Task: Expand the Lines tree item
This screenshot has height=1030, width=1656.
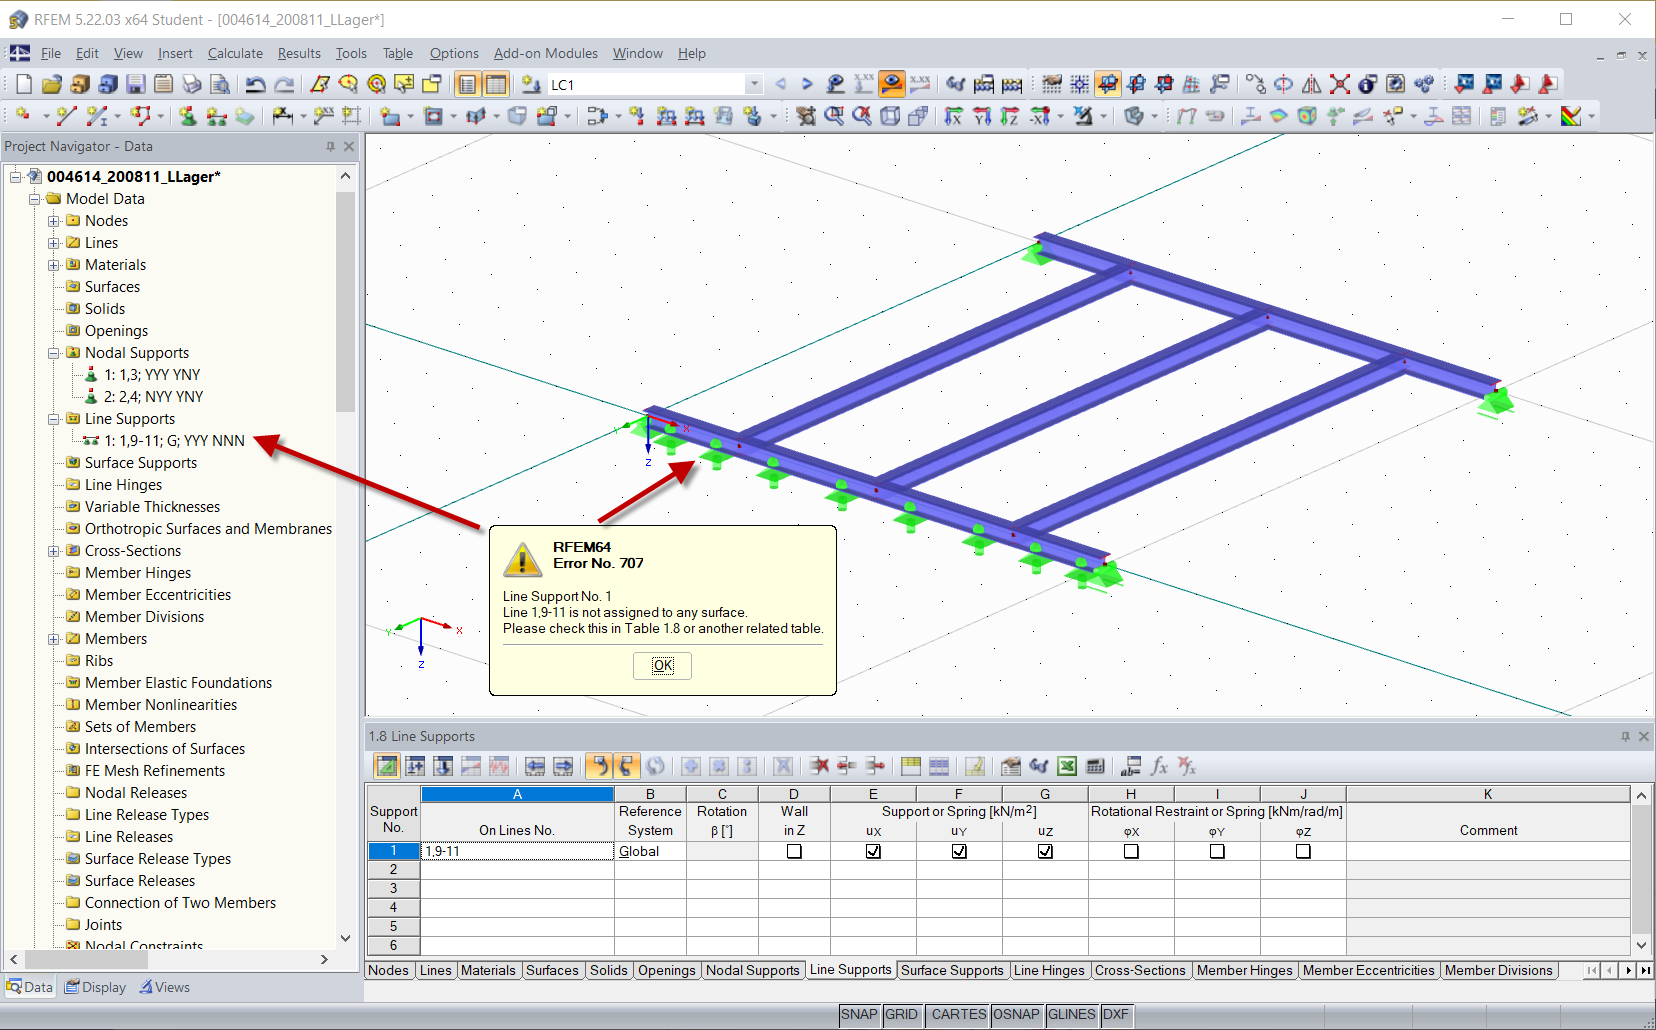Action: [54, 243]
